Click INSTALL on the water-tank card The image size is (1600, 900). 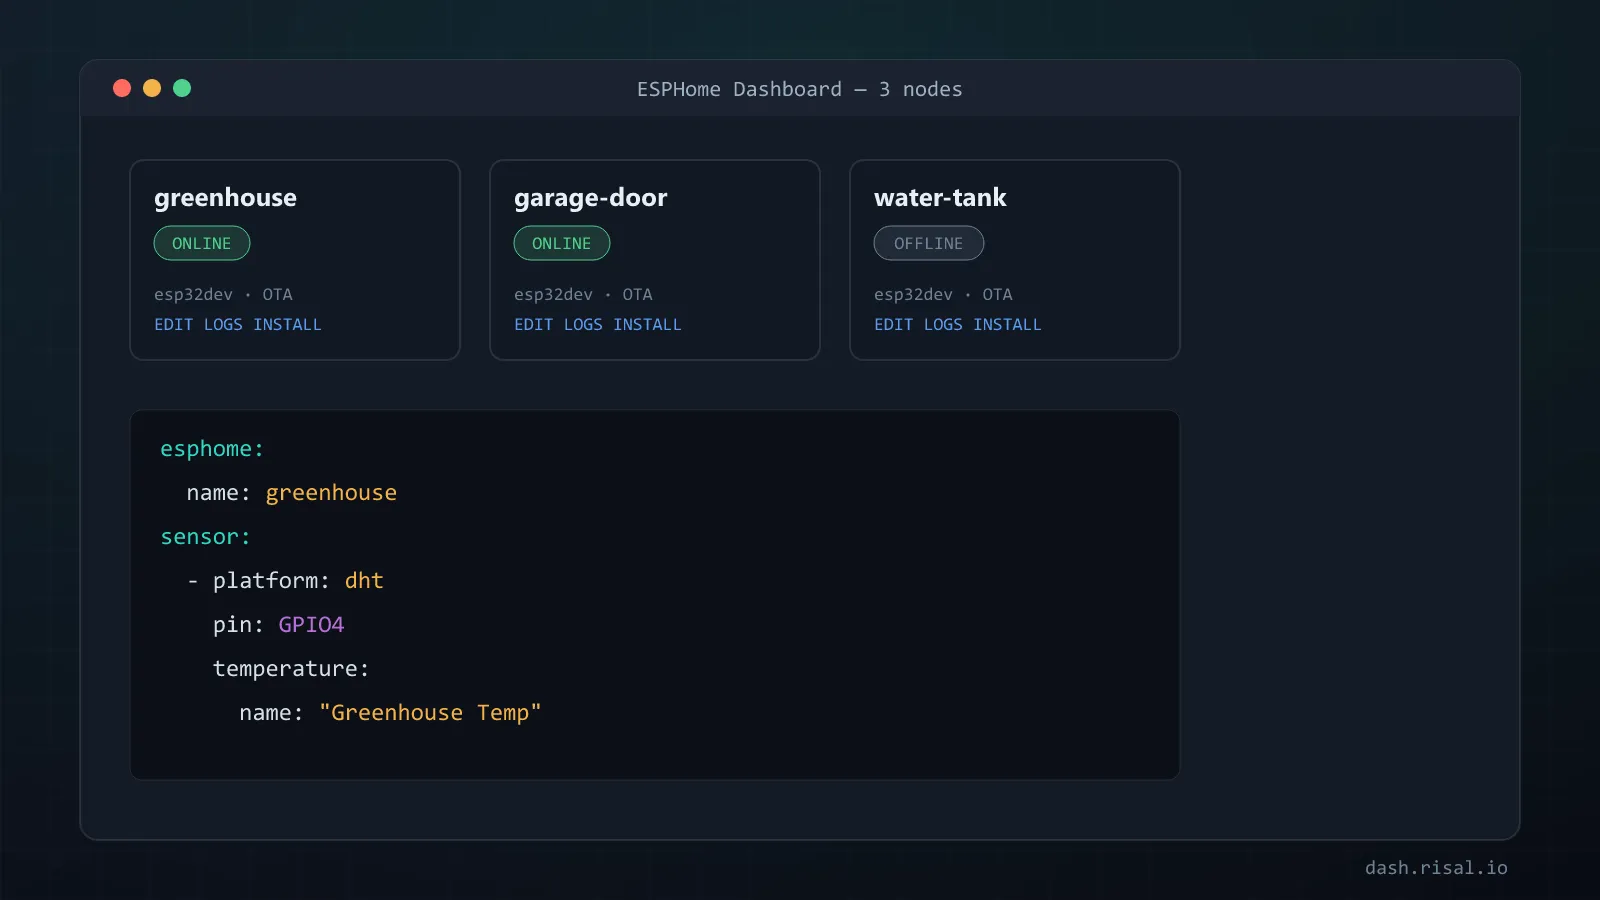tap(1007, 324)
